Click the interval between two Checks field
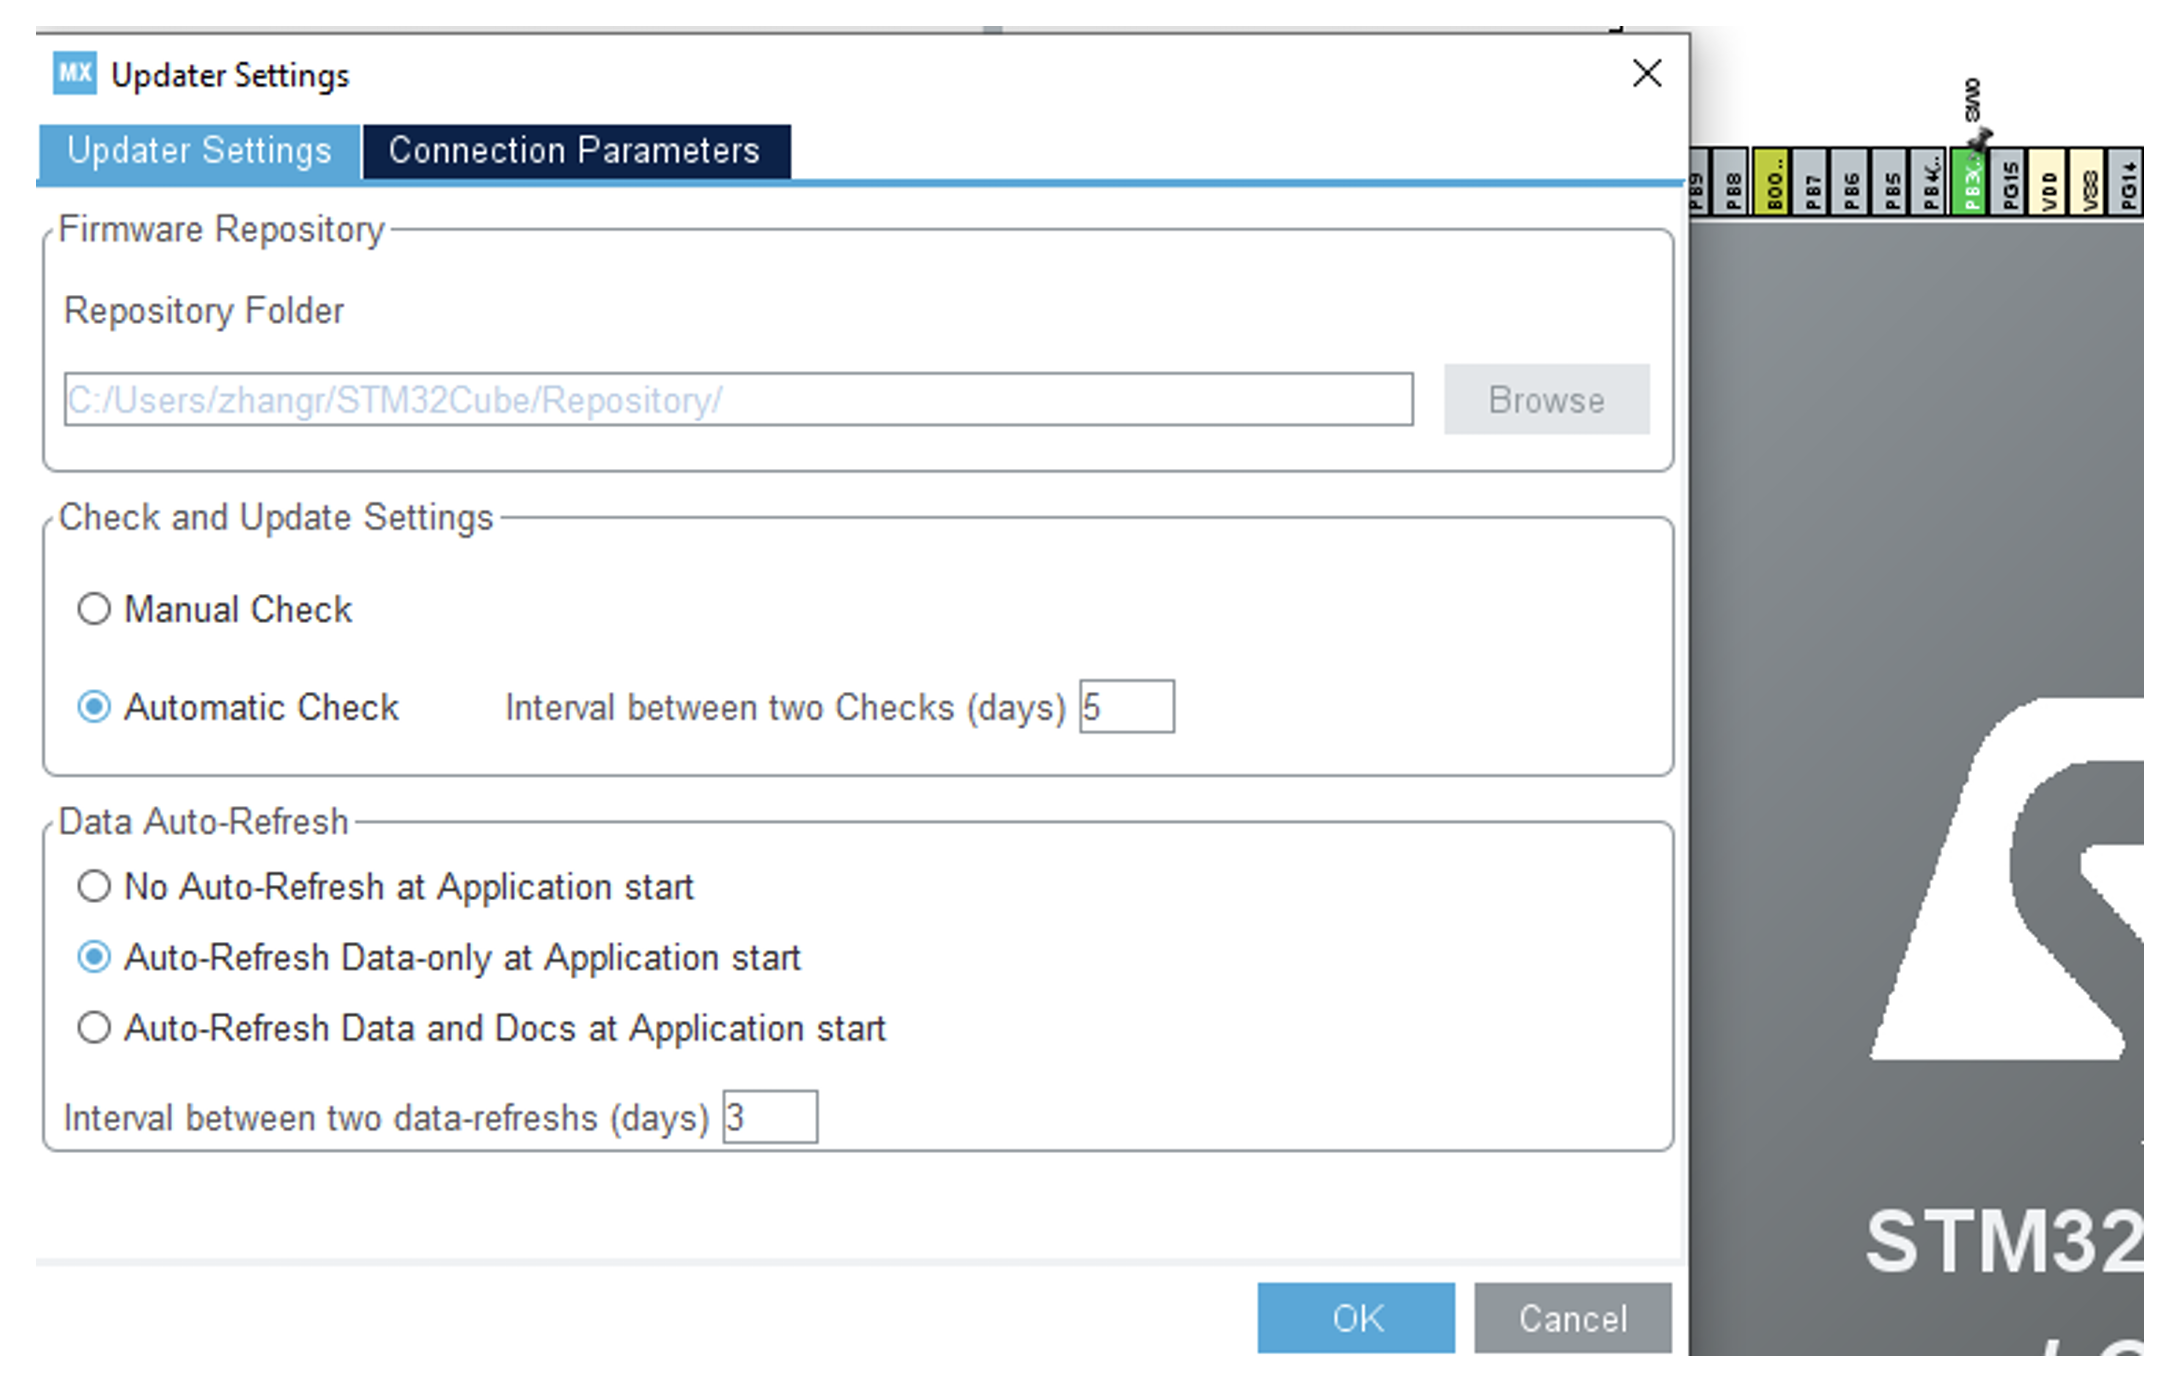The image size is (2164, 1382). point(1126,707)
